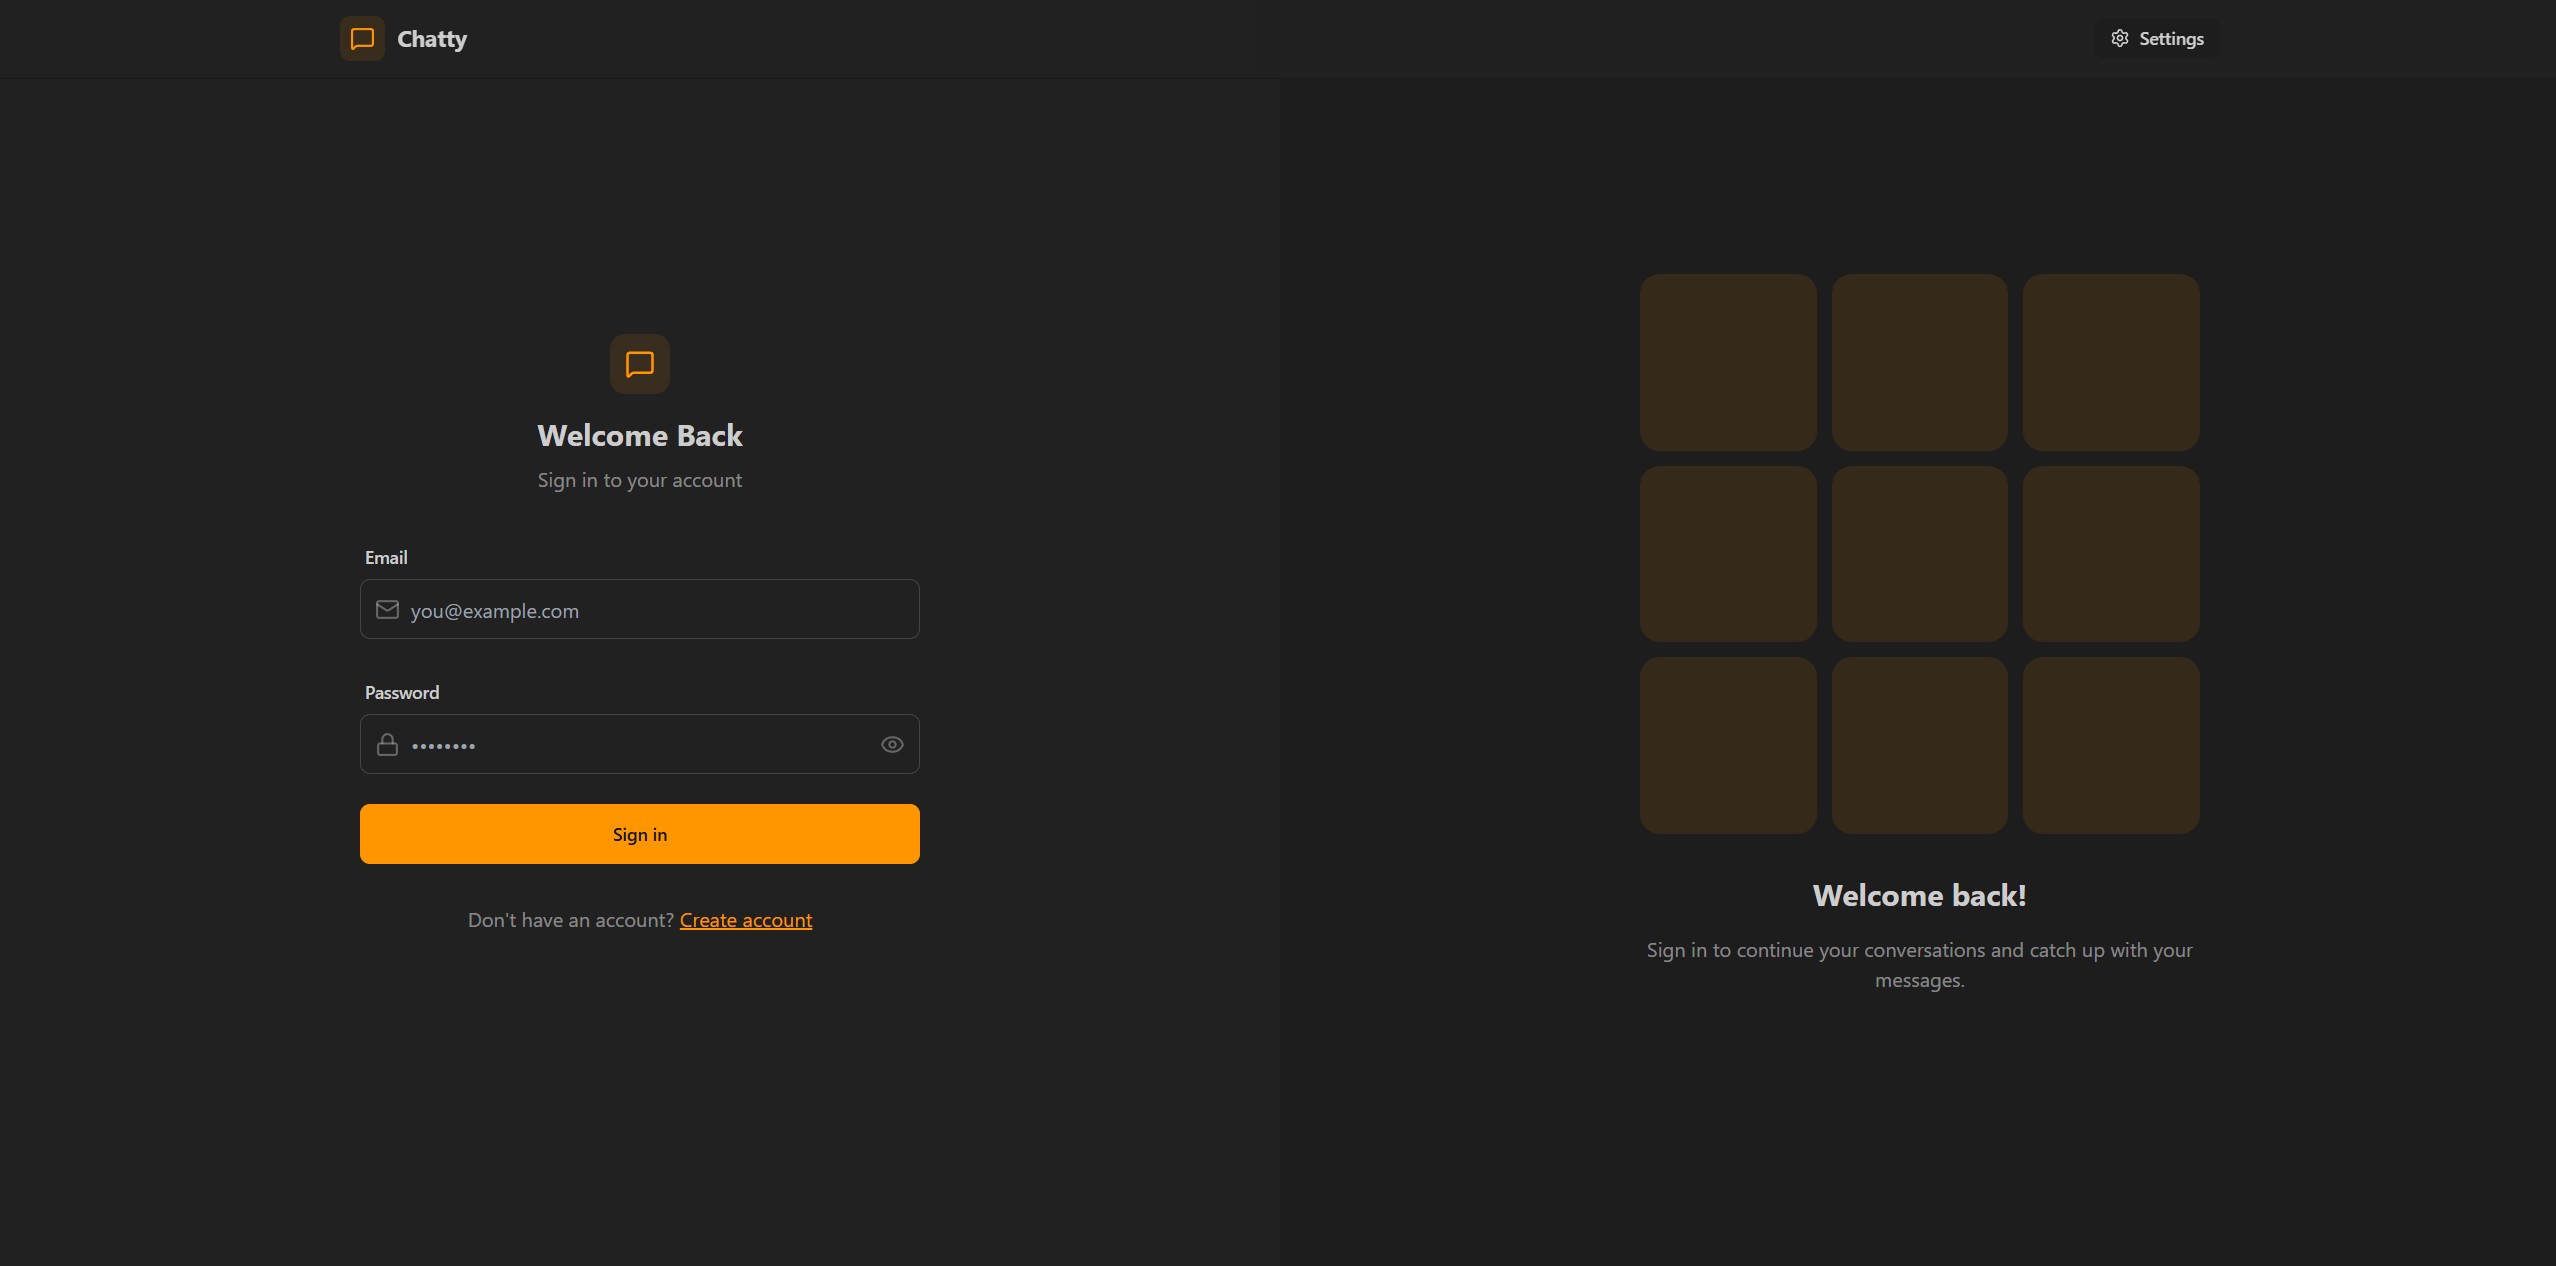Click the top-middle tile in the grid

click(x=1919, y=362)
